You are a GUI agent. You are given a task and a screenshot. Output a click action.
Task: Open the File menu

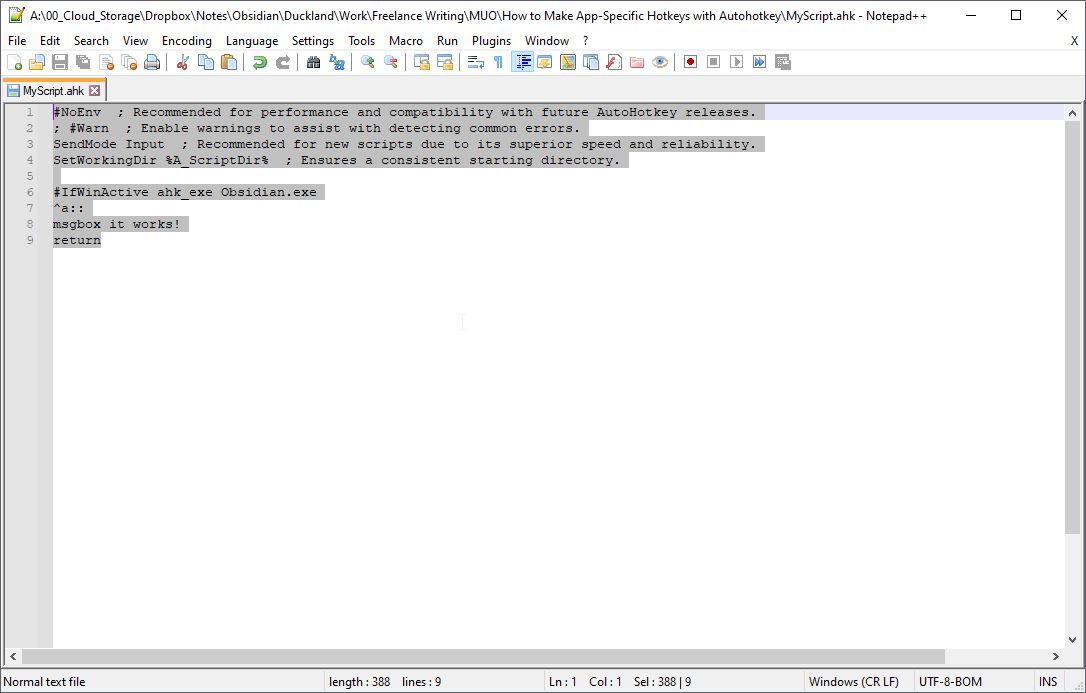pos(17,41)
